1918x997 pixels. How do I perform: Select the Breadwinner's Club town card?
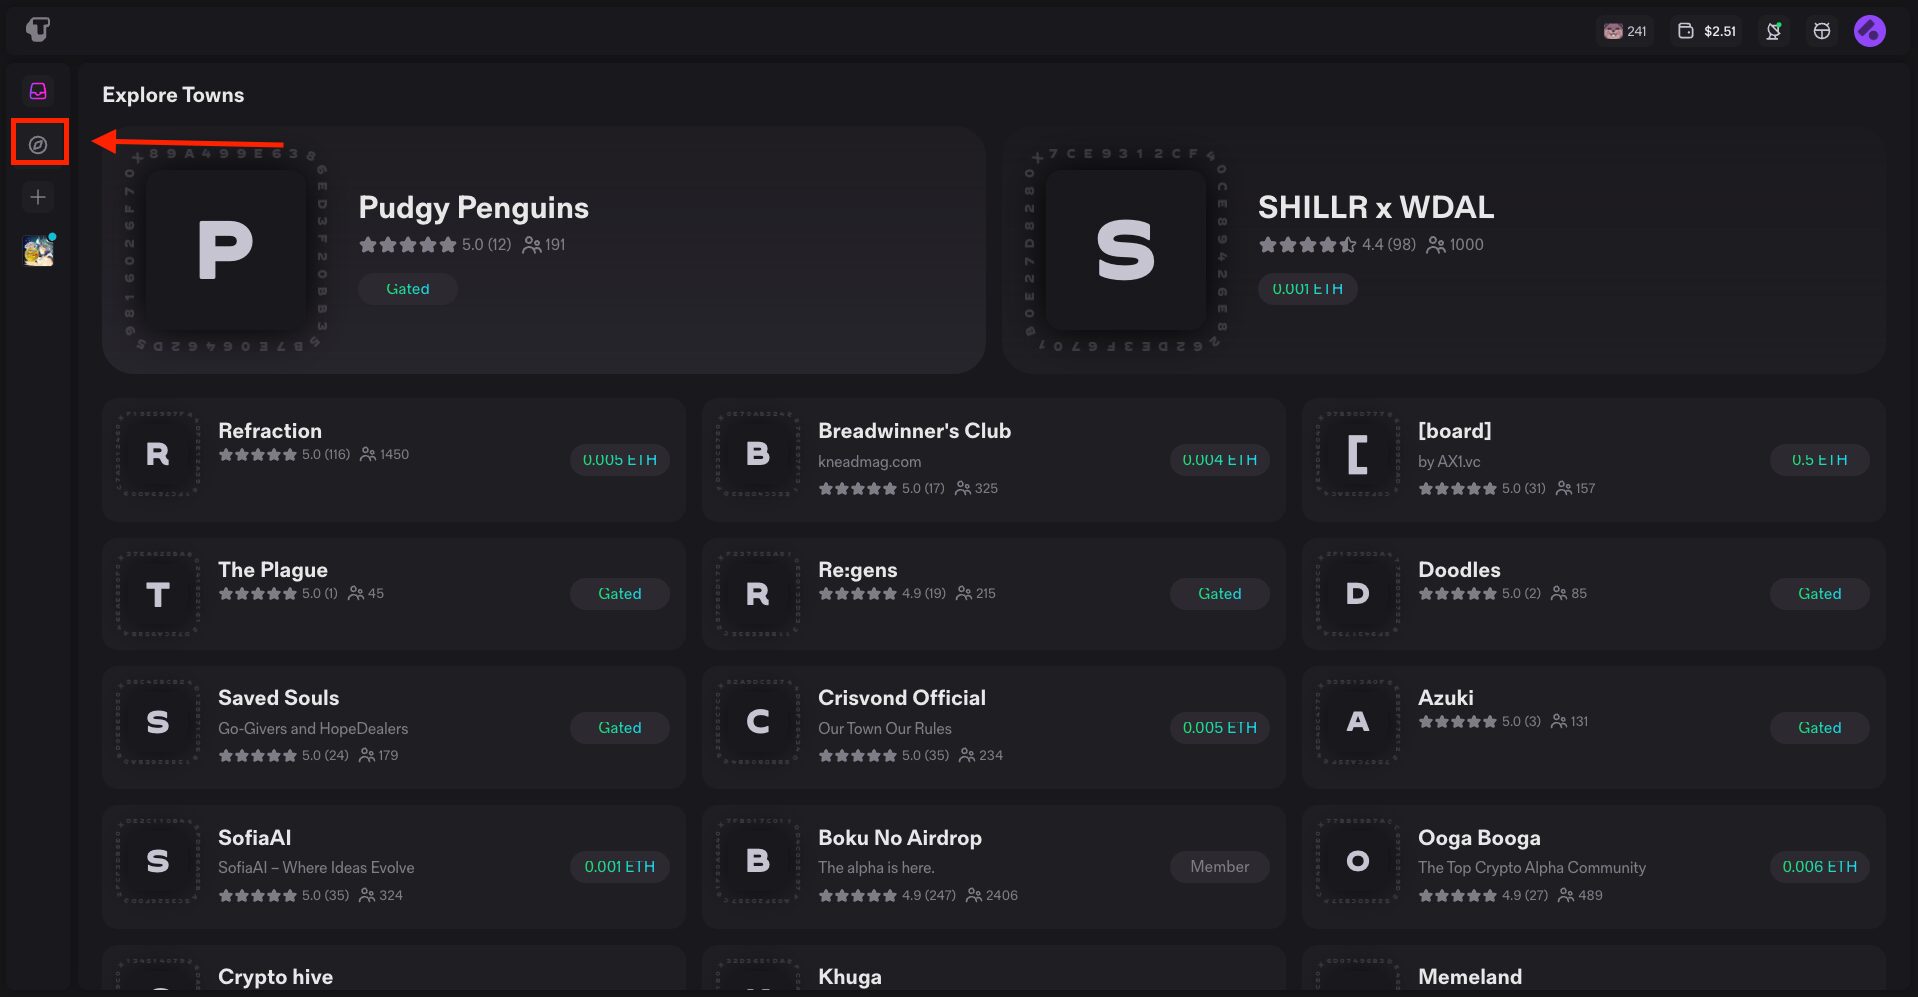992,460
